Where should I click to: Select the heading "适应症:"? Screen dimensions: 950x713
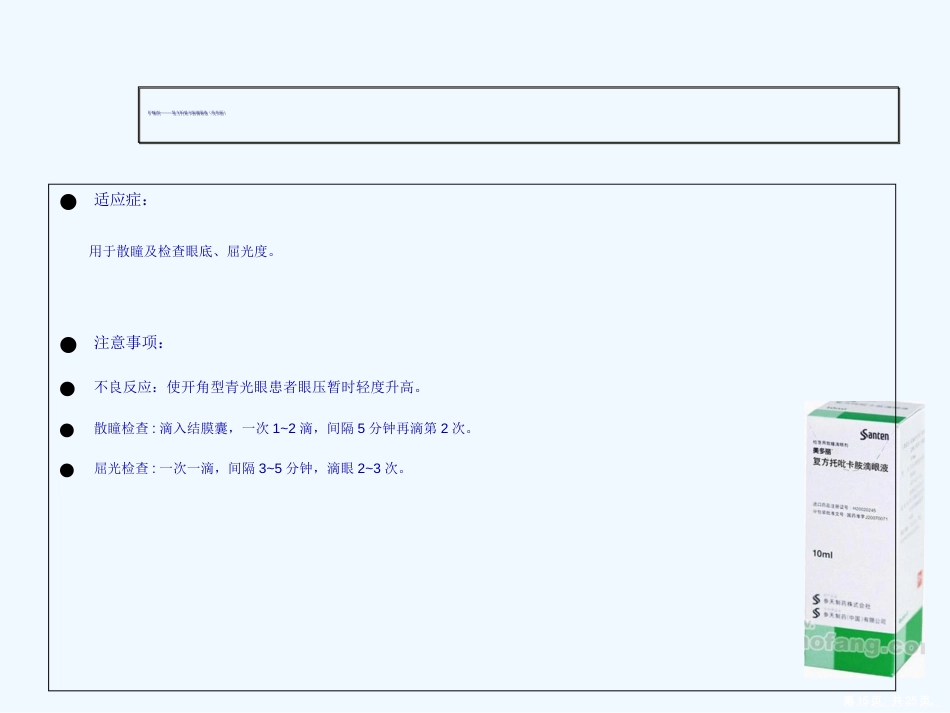coord(121,200)
